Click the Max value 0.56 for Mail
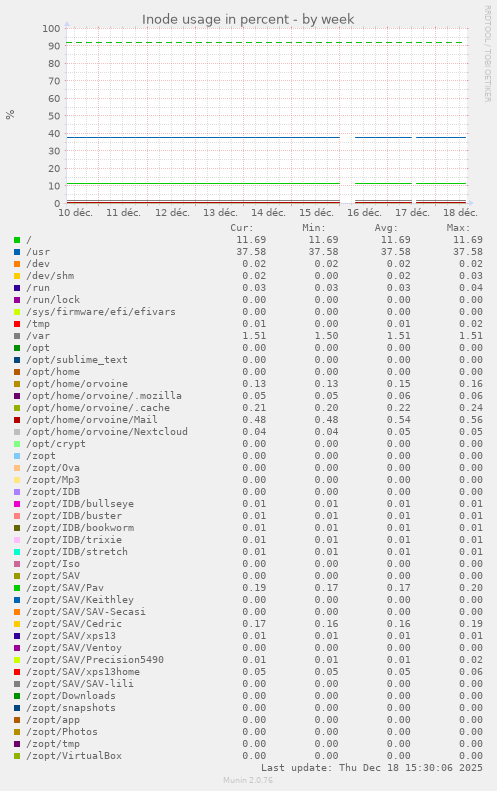This screenshot has height=791, width=497. tap(471, 420)
